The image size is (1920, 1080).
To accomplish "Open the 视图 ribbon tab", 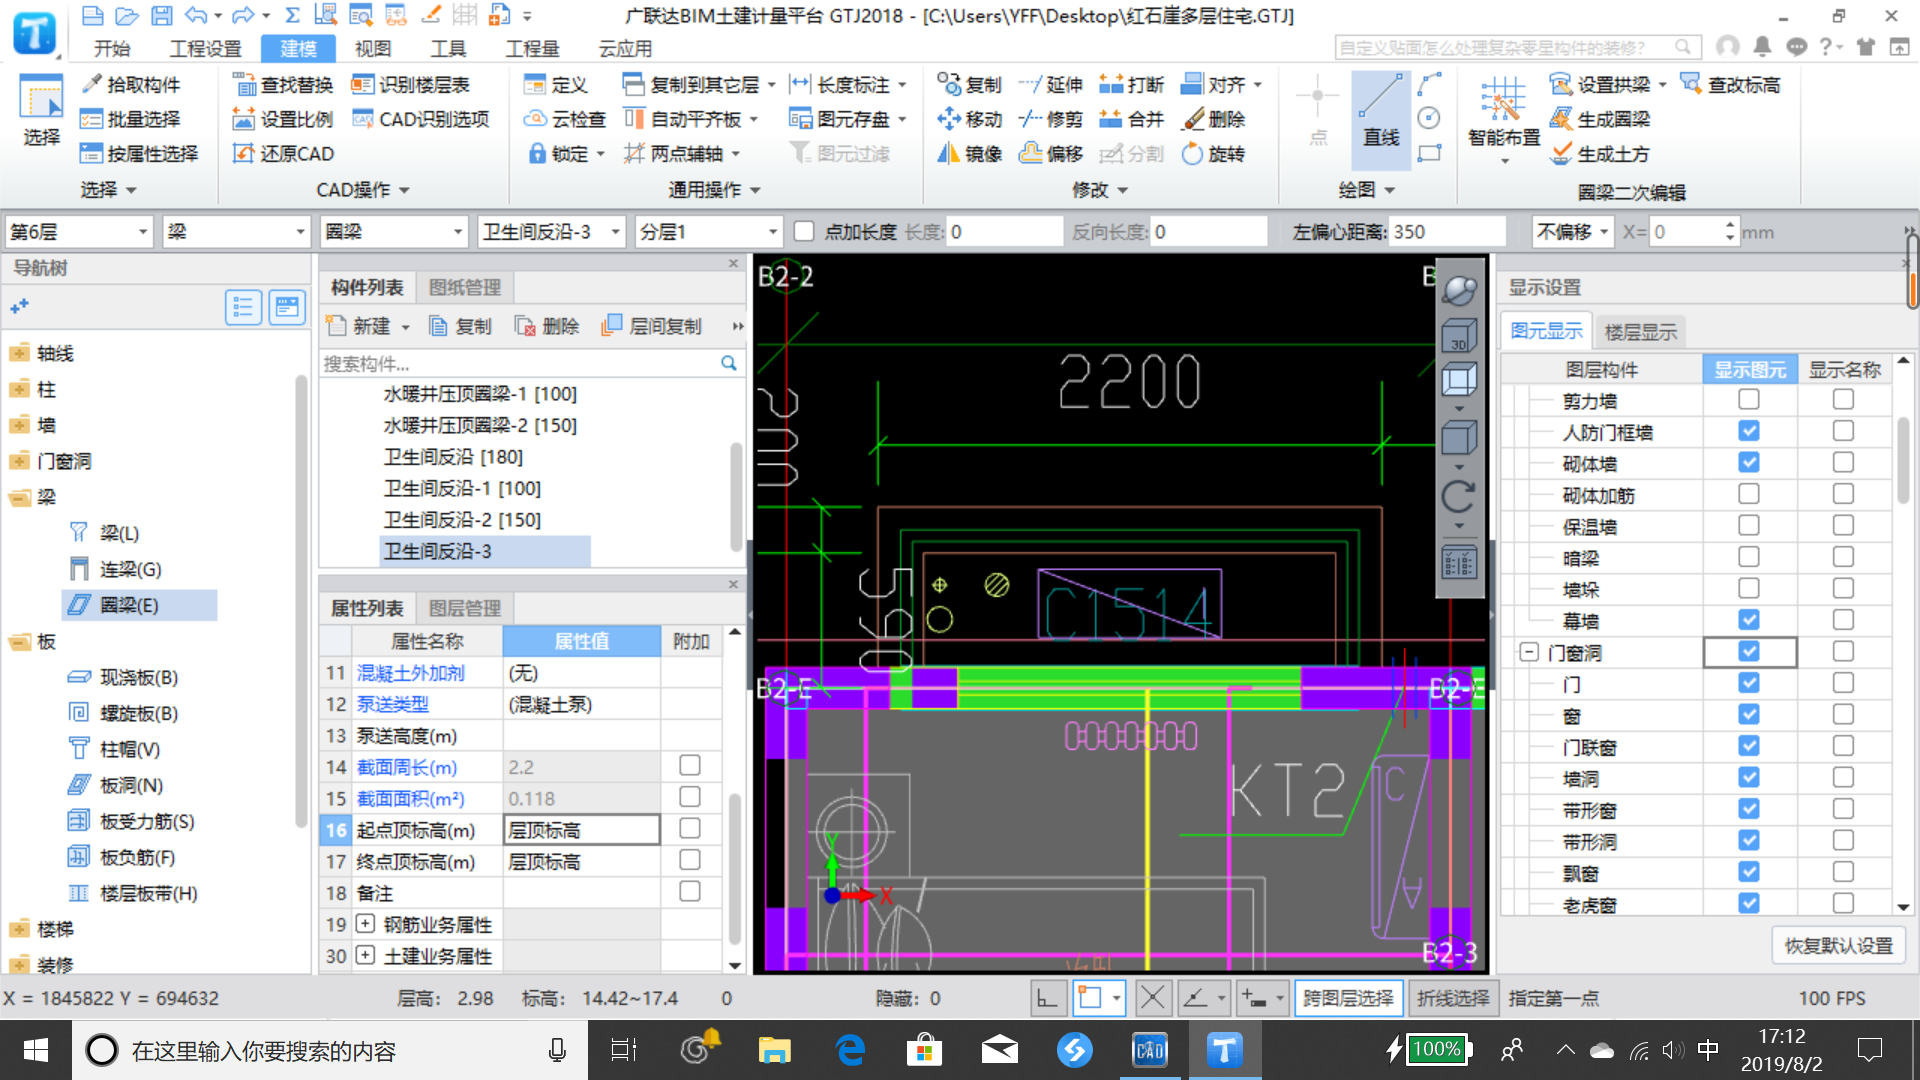I will [x=373, y=48].
